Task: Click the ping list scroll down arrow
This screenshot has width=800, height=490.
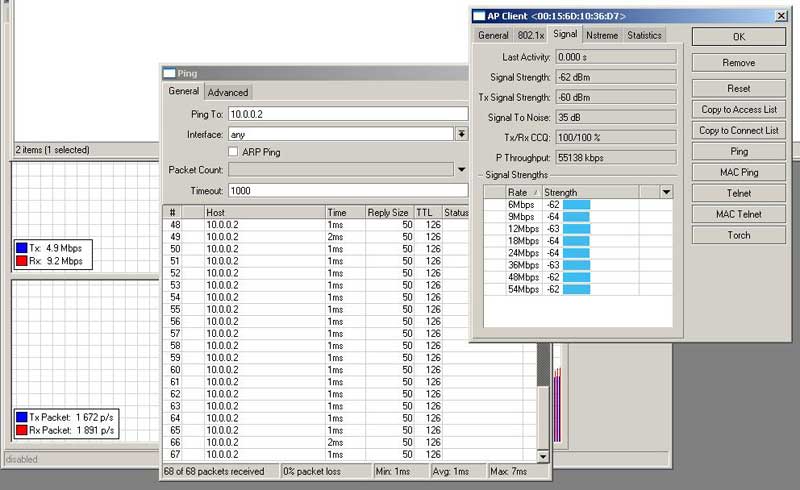Action: coord(543,456)
